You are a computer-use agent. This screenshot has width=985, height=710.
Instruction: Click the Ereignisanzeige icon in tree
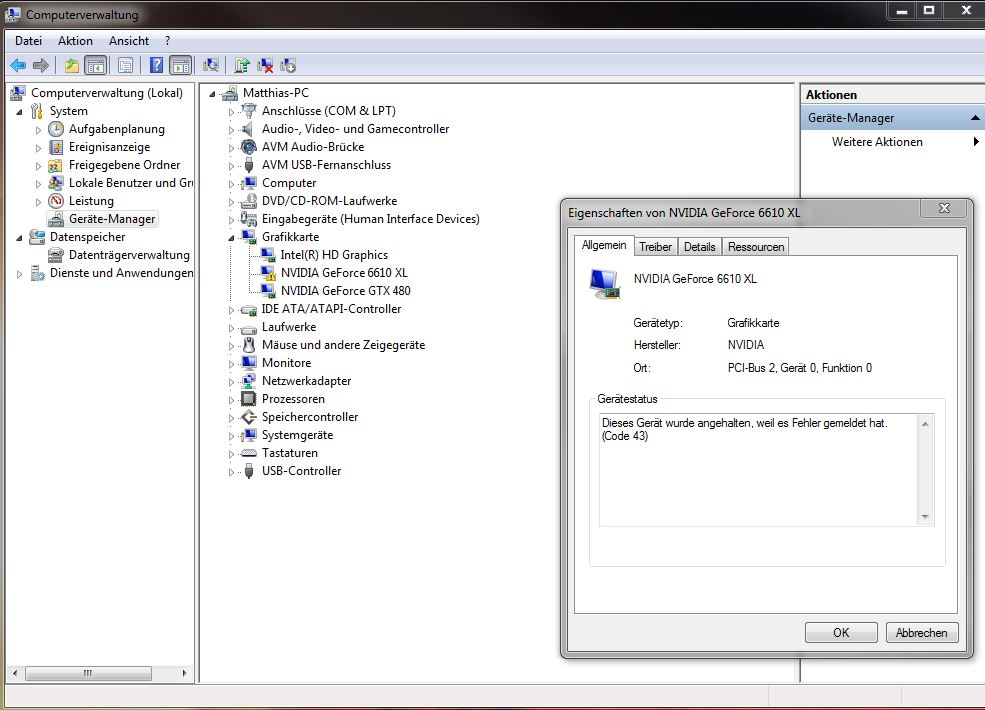(56, 147)
